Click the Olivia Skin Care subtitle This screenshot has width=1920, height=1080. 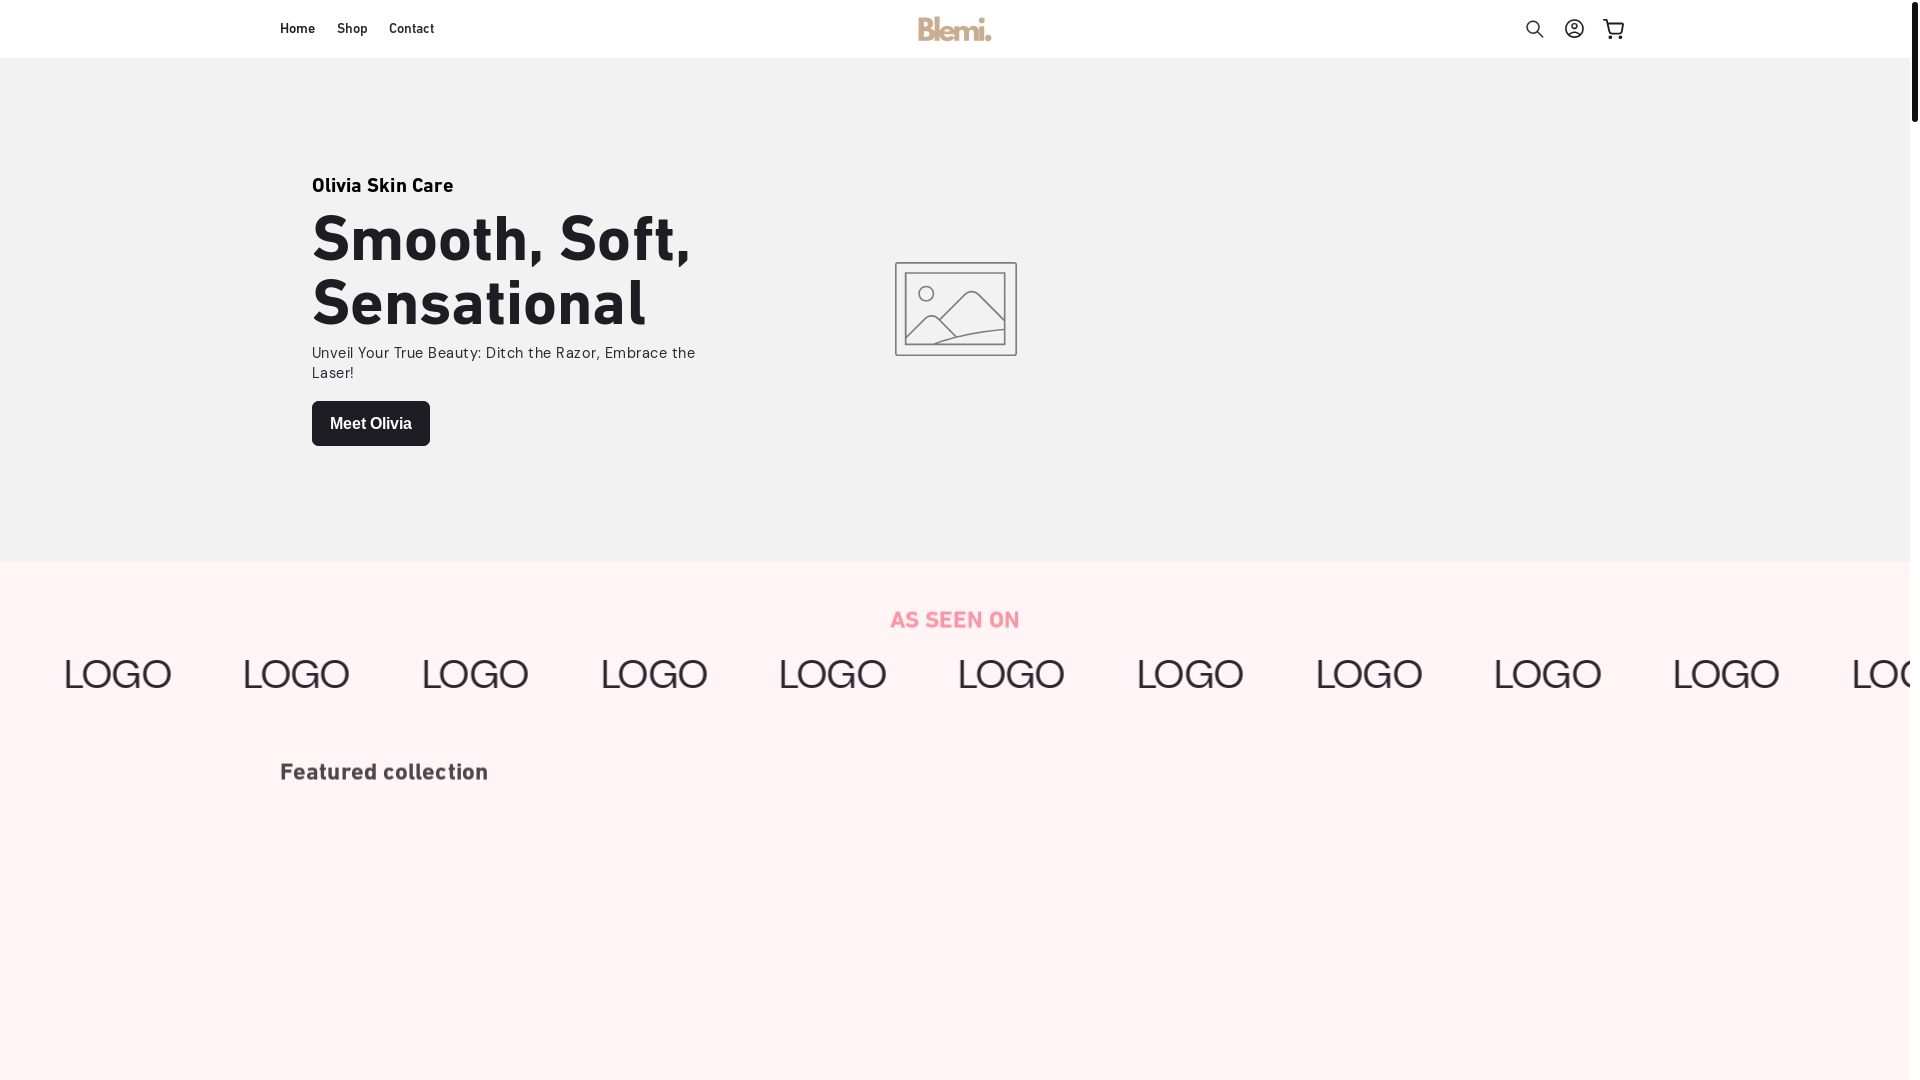(x=383, y=186)
